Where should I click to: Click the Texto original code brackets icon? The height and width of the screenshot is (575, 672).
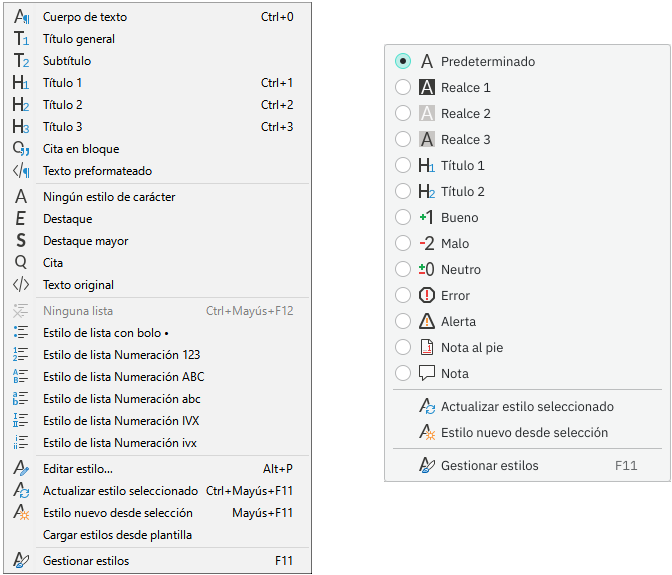tap(21, 285)
